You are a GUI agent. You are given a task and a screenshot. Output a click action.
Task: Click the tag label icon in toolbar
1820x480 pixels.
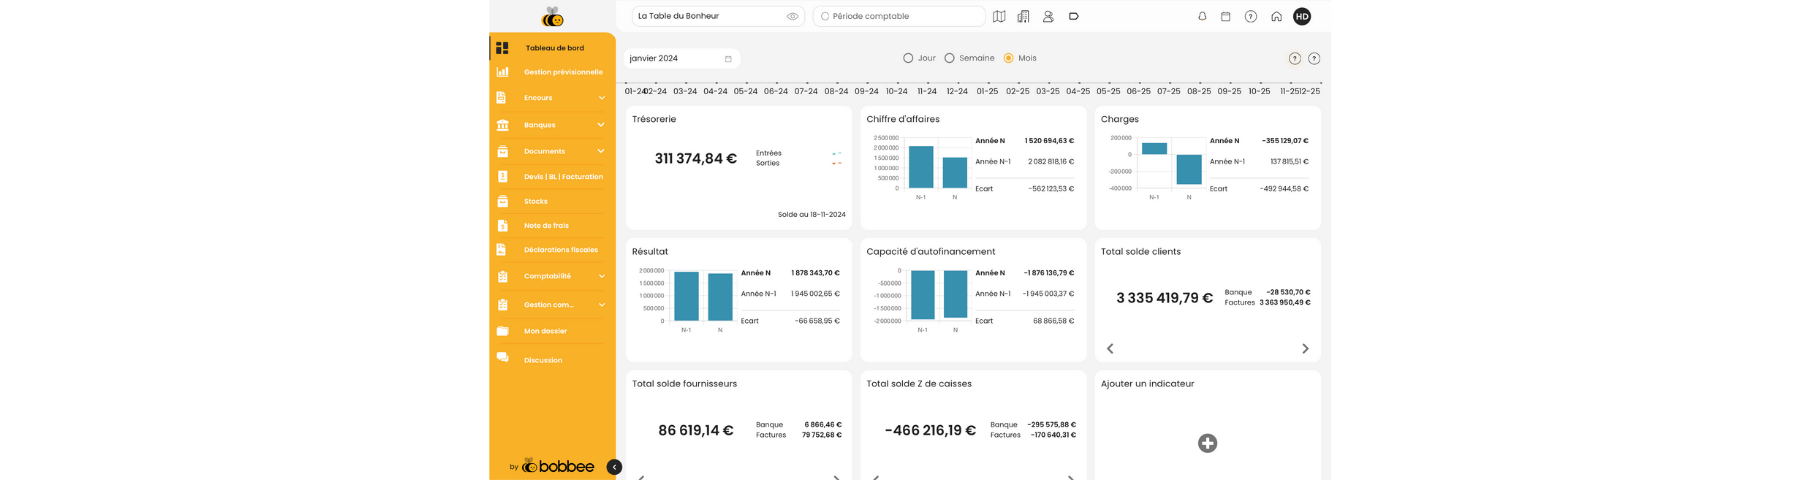point(1073,16)
